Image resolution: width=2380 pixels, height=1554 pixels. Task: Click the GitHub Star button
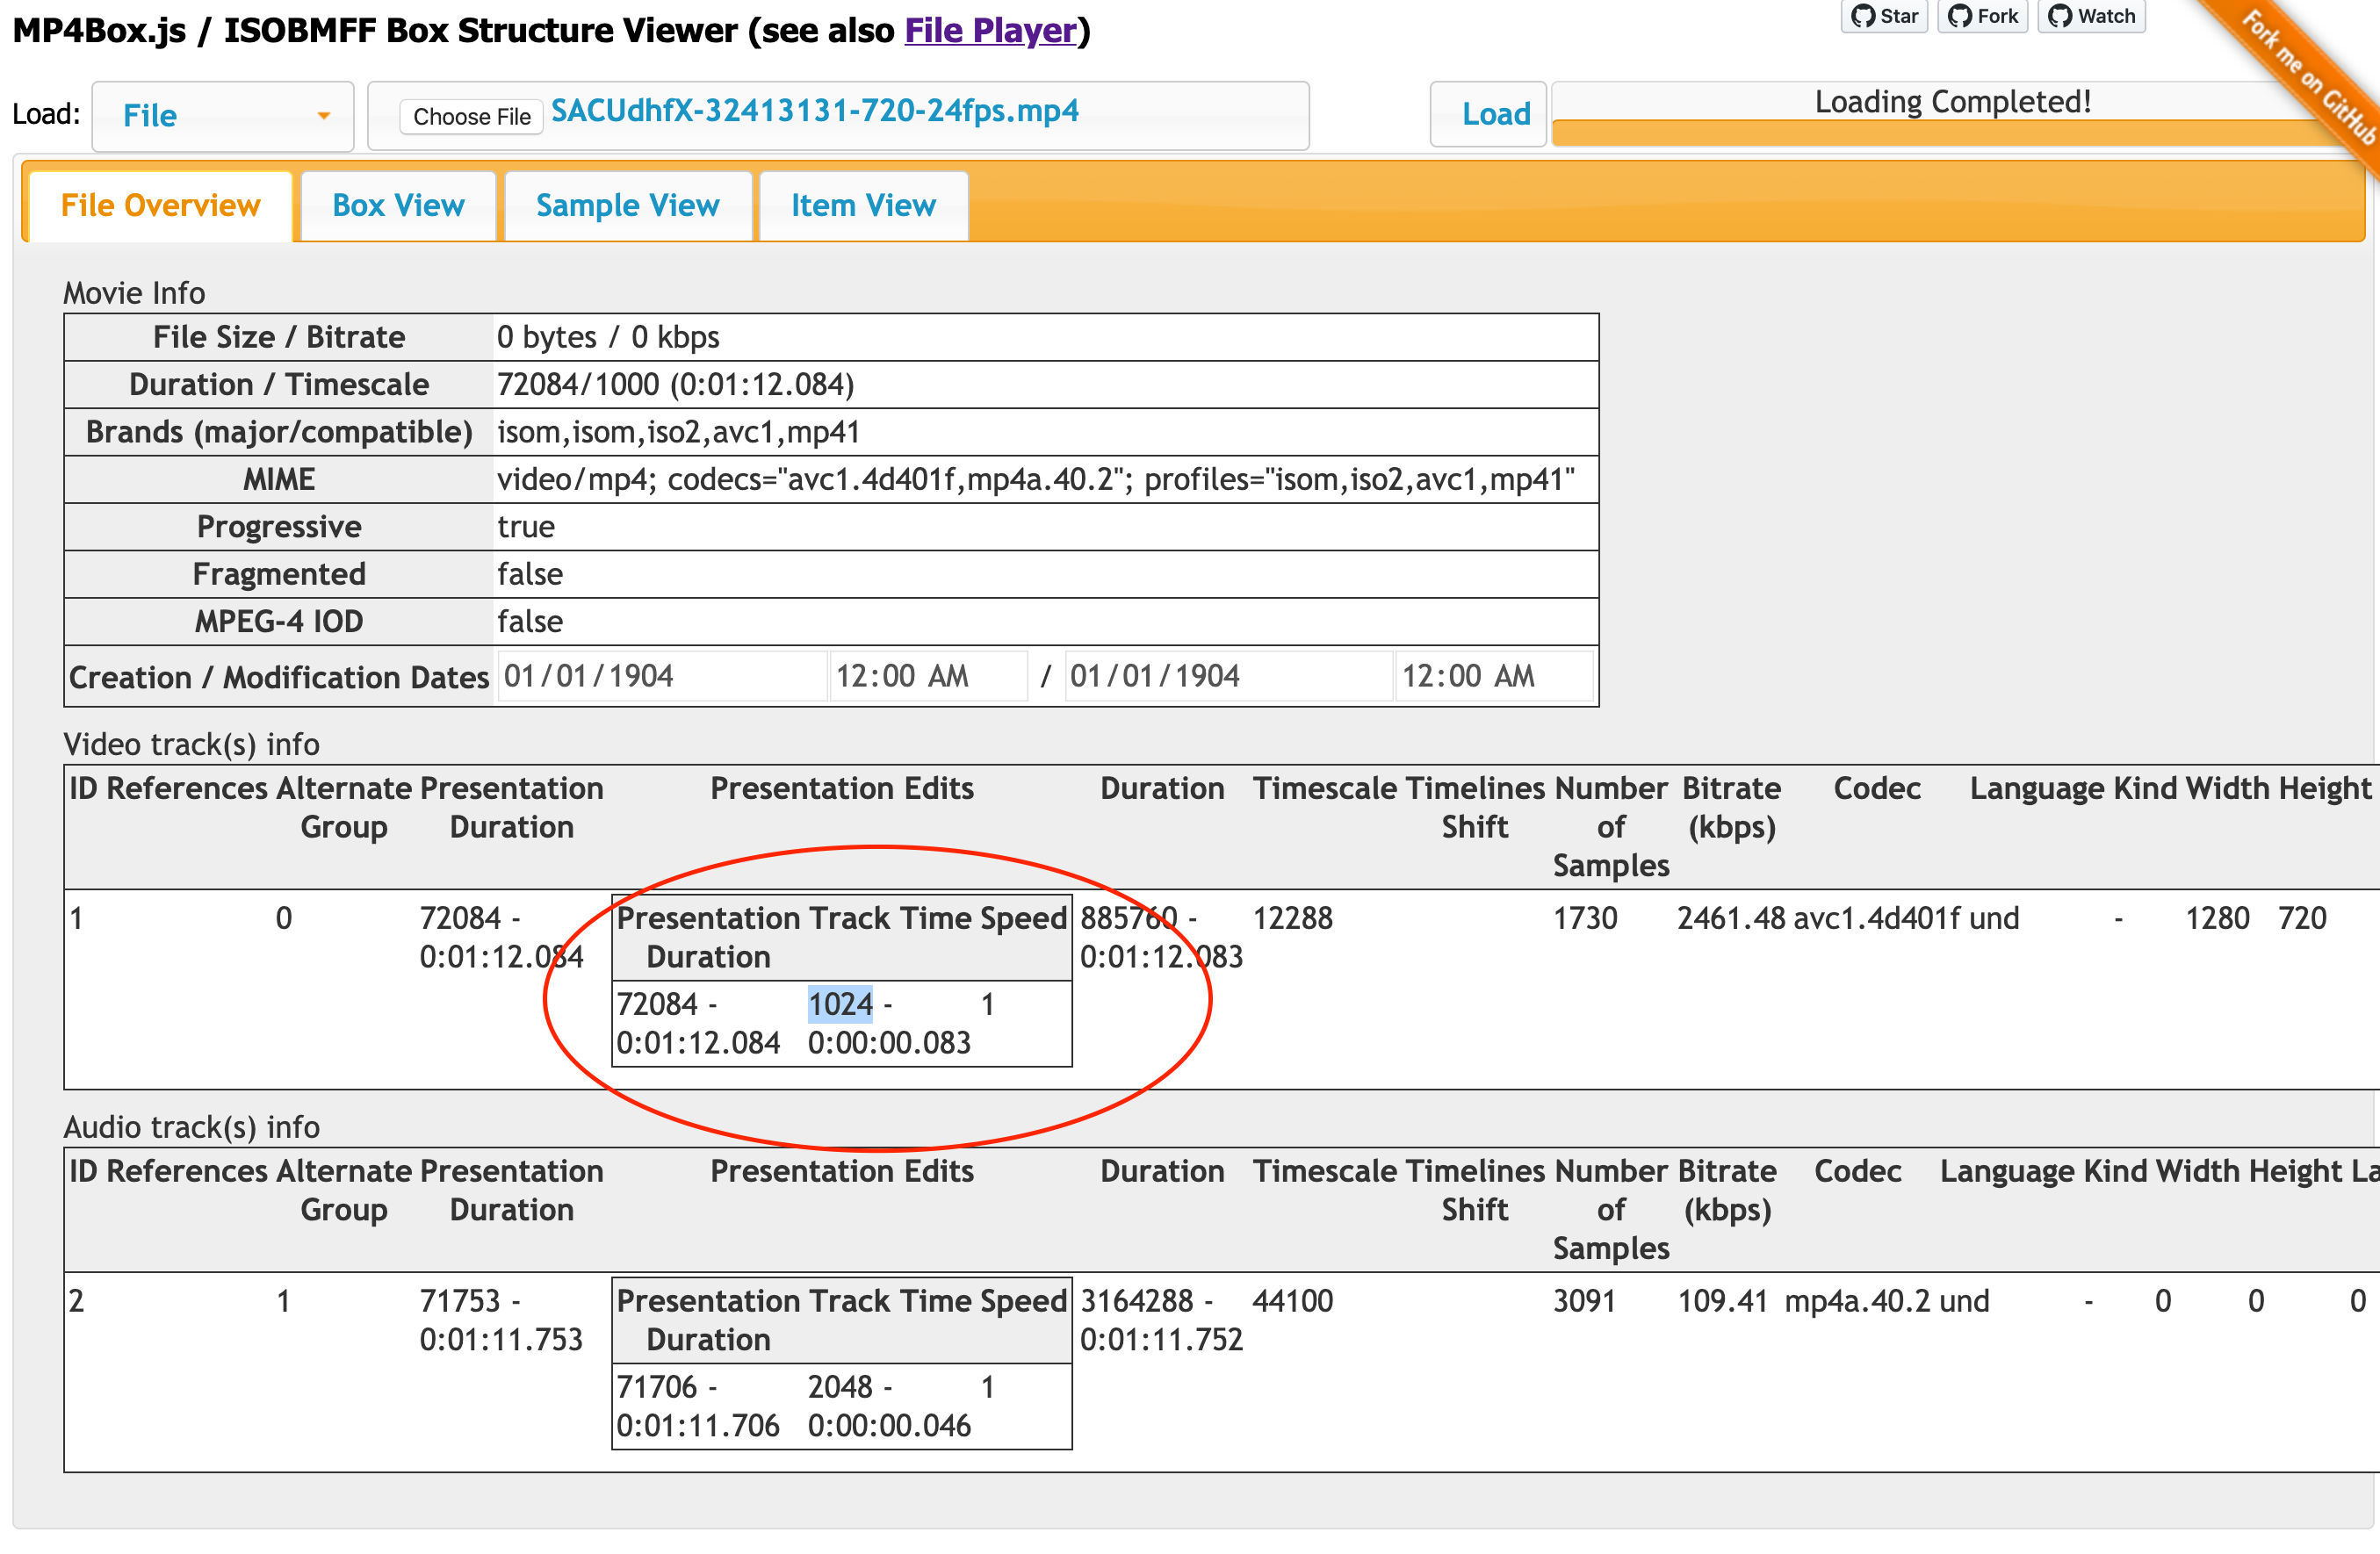point(1883,16)
